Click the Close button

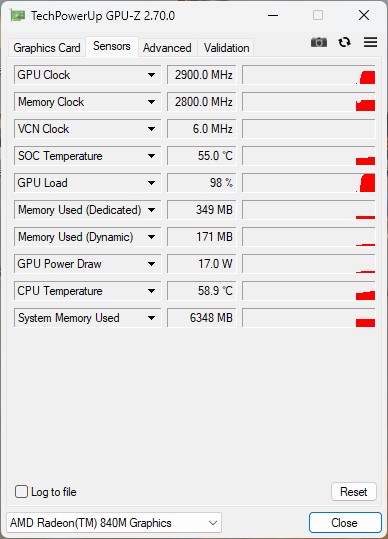coord(345,523)
